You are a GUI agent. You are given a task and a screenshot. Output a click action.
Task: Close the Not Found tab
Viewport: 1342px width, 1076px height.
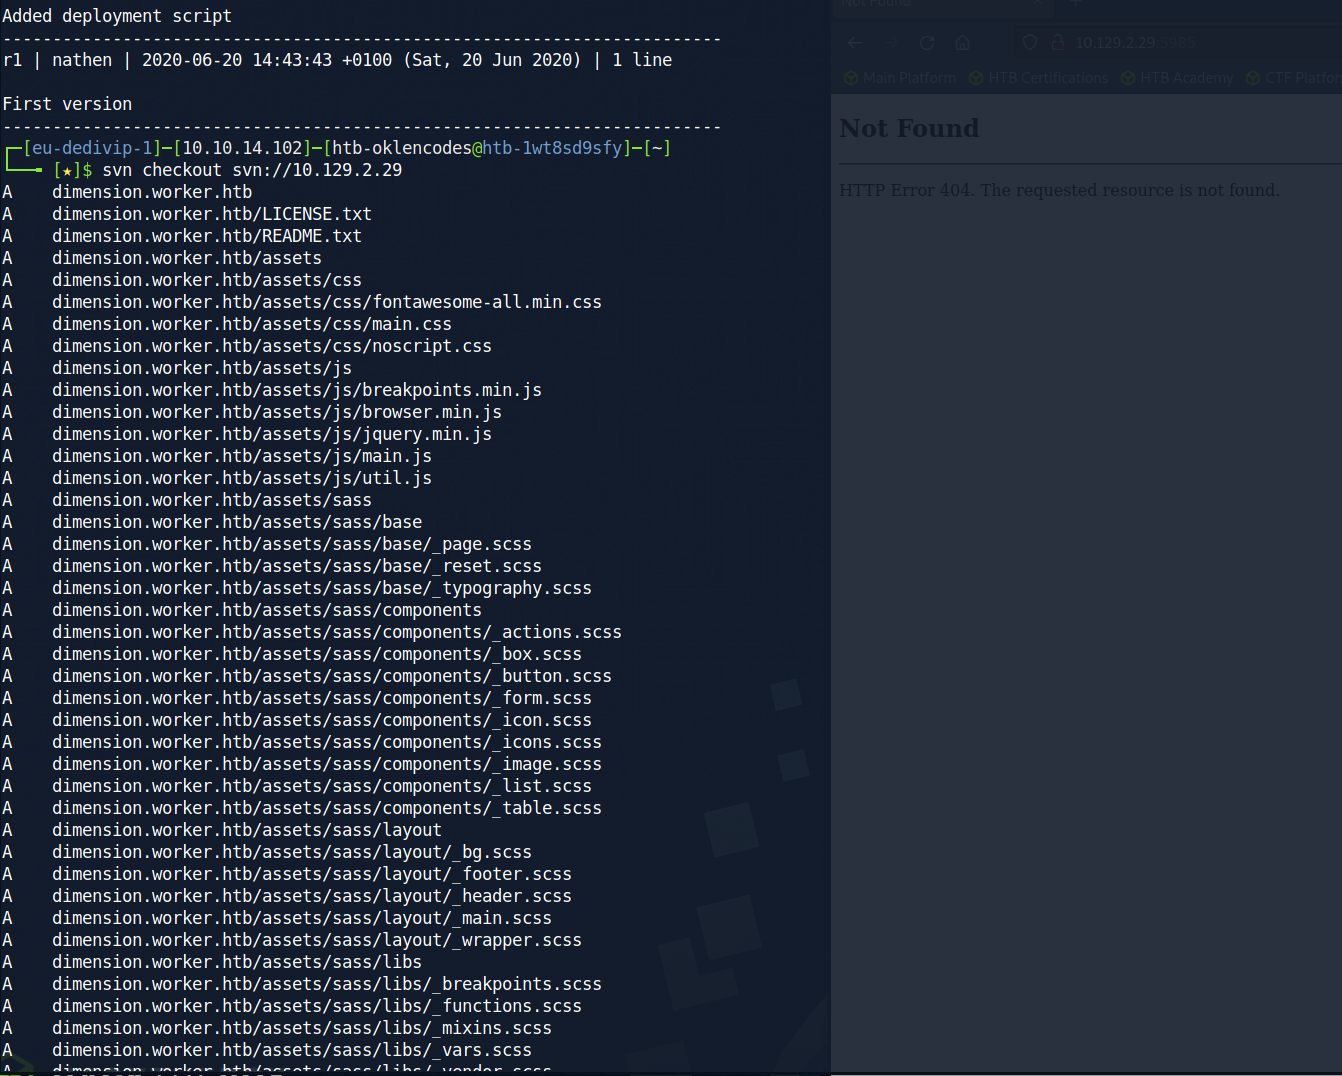pos(1040,5)
